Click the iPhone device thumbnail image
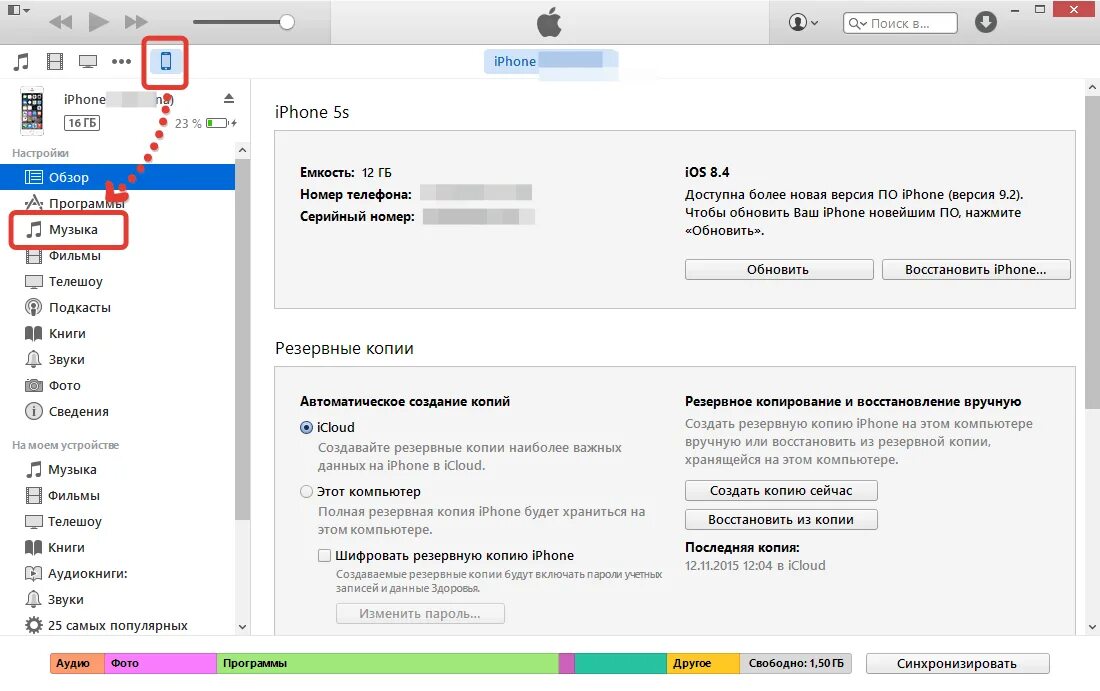 (32, 111)
